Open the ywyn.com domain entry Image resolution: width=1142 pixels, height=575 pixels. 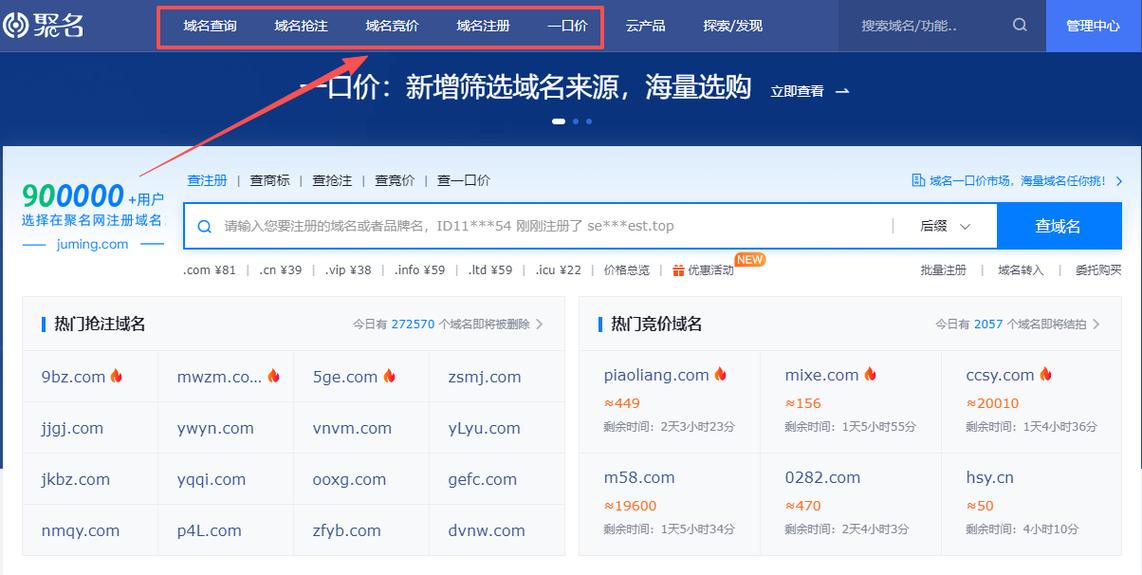point(216,429)
